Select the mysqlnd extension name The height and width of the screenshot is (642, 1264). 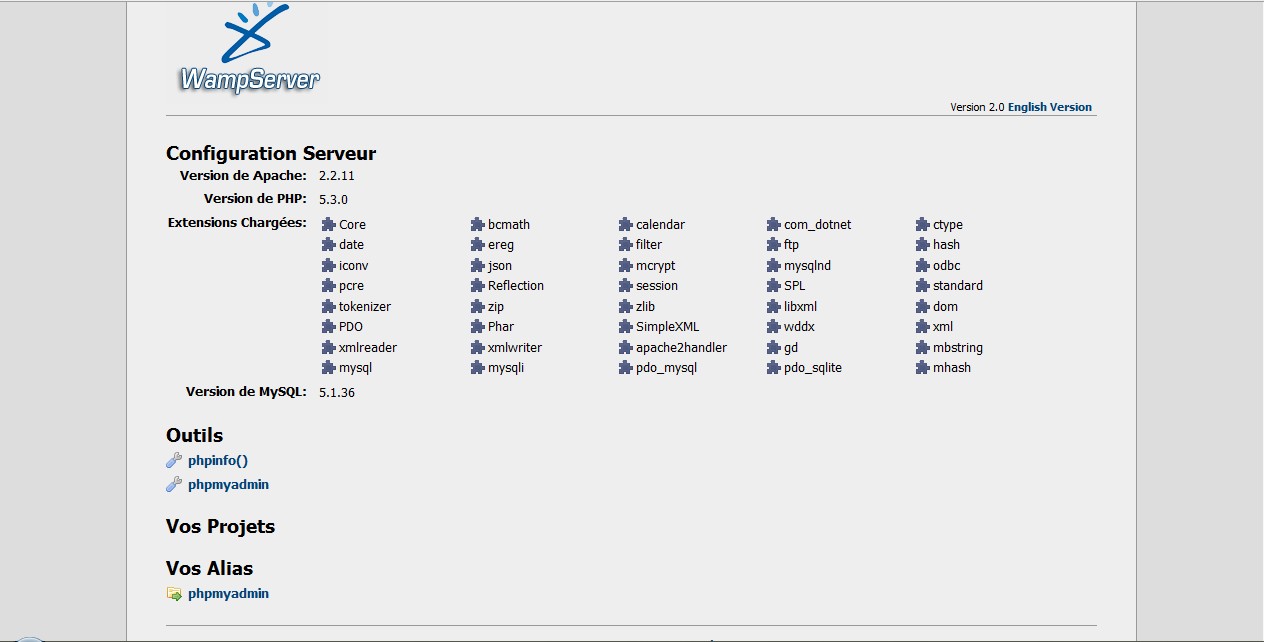[808, 266]
